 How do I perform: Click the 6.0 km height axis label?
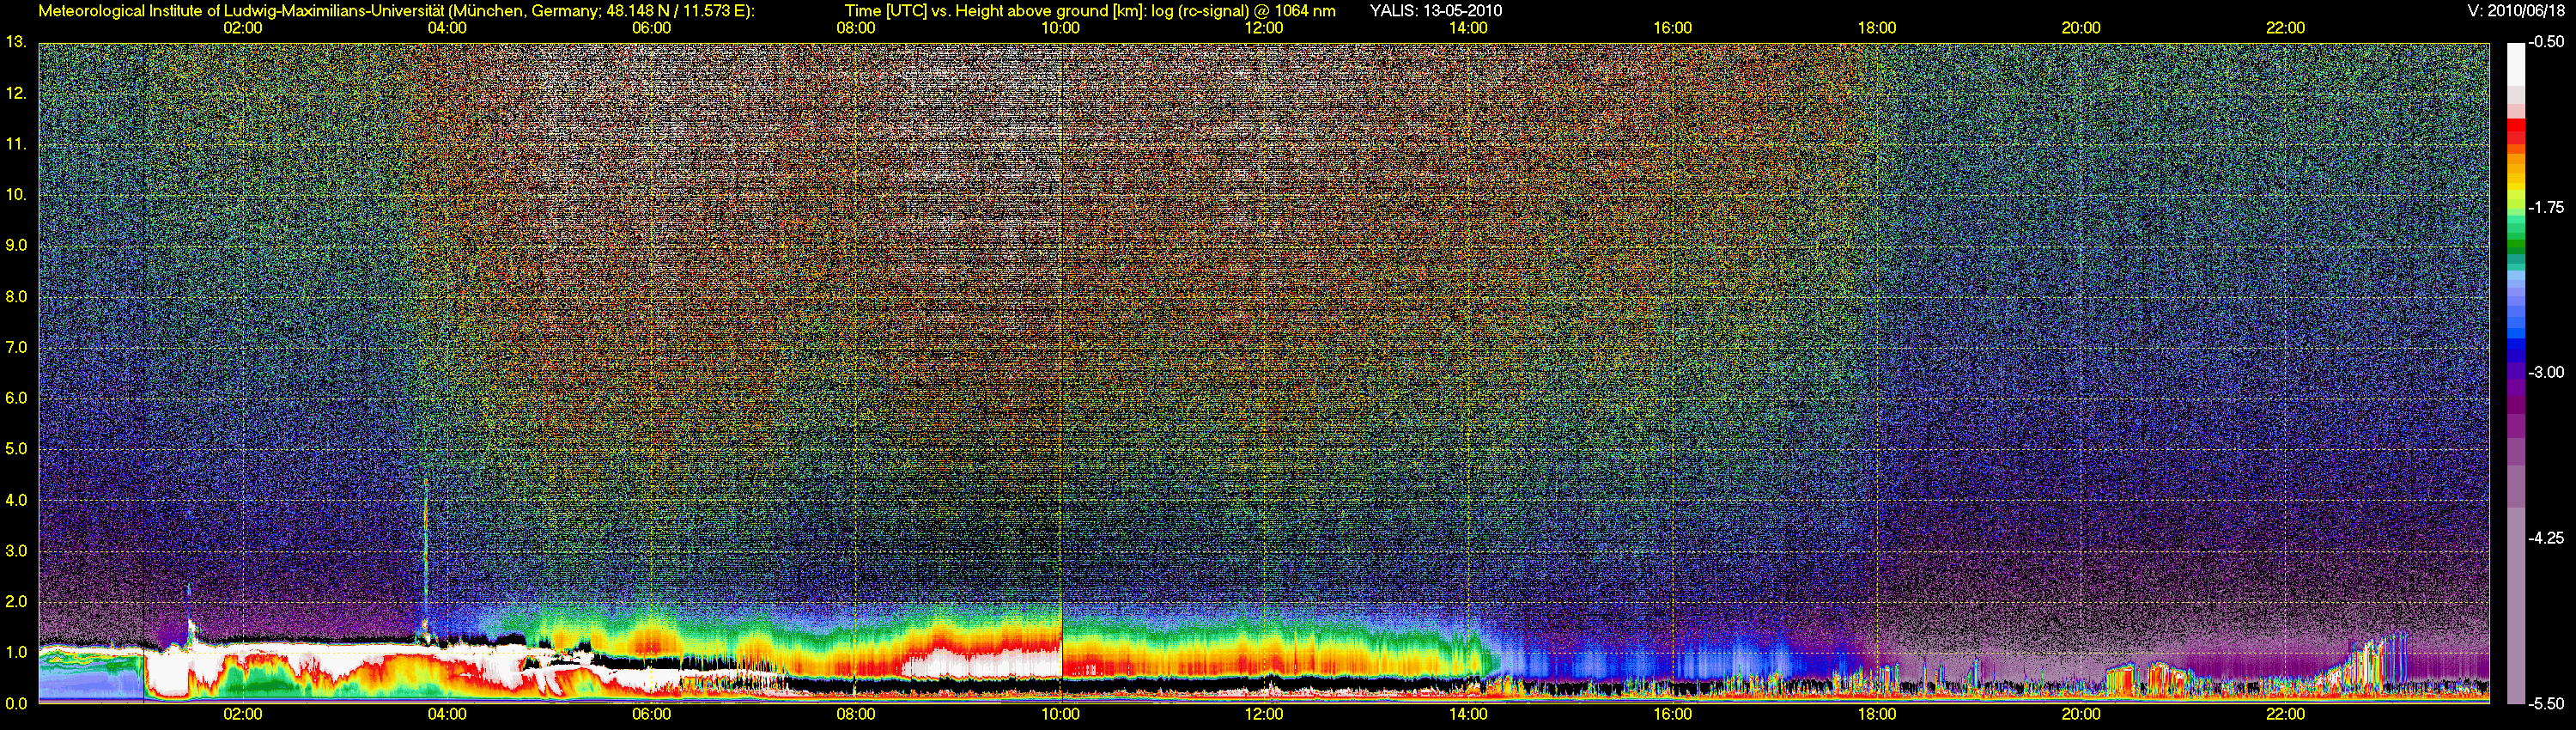pos(16,398)
